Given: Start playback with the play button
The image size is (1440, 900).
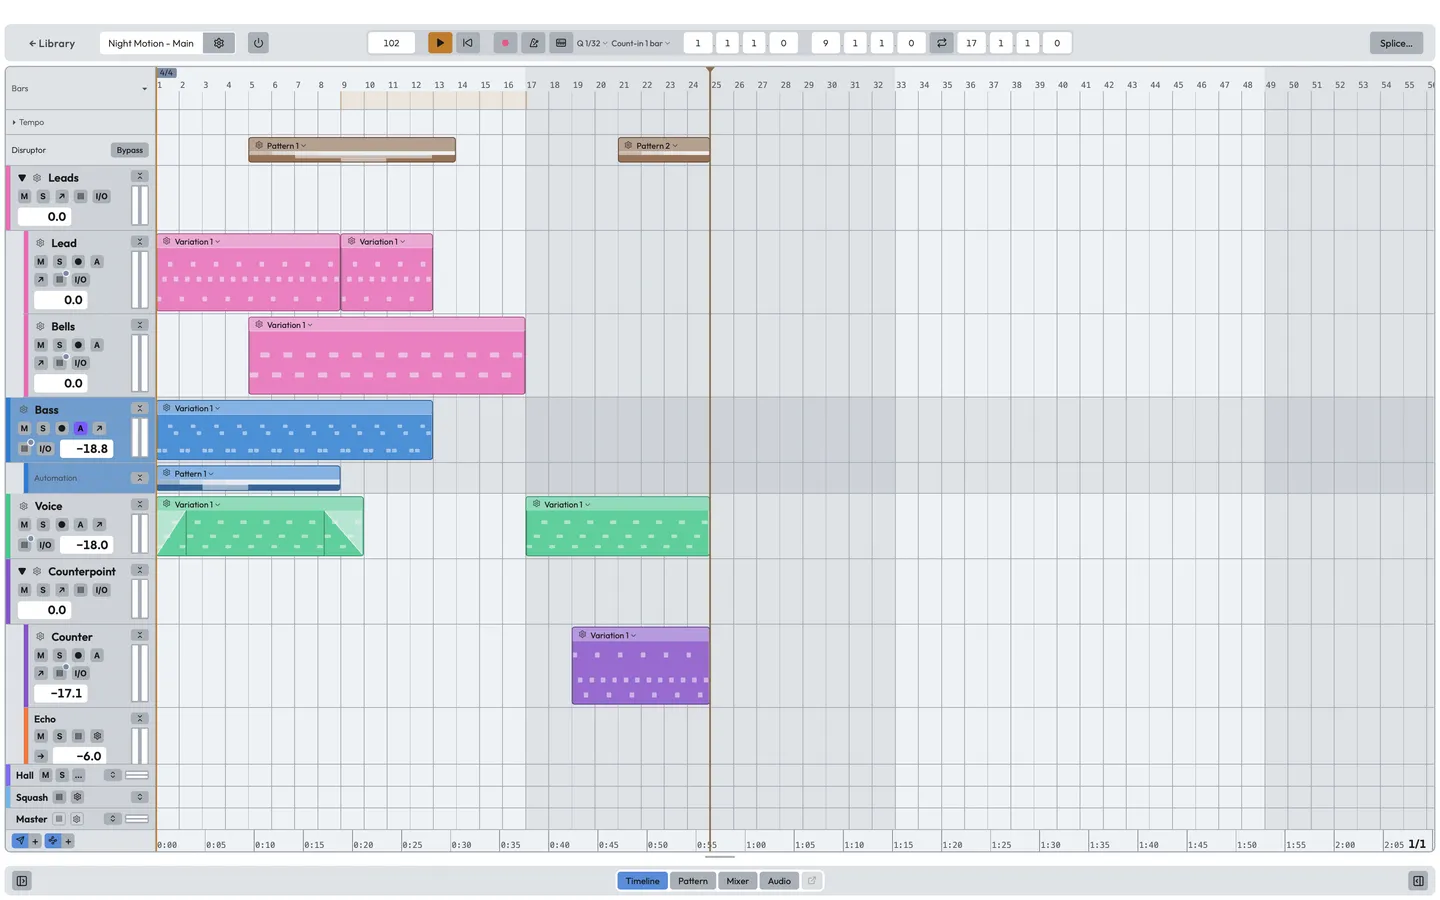Looking at the screenshot, I should pyautogui.click(x=439, y=43).
